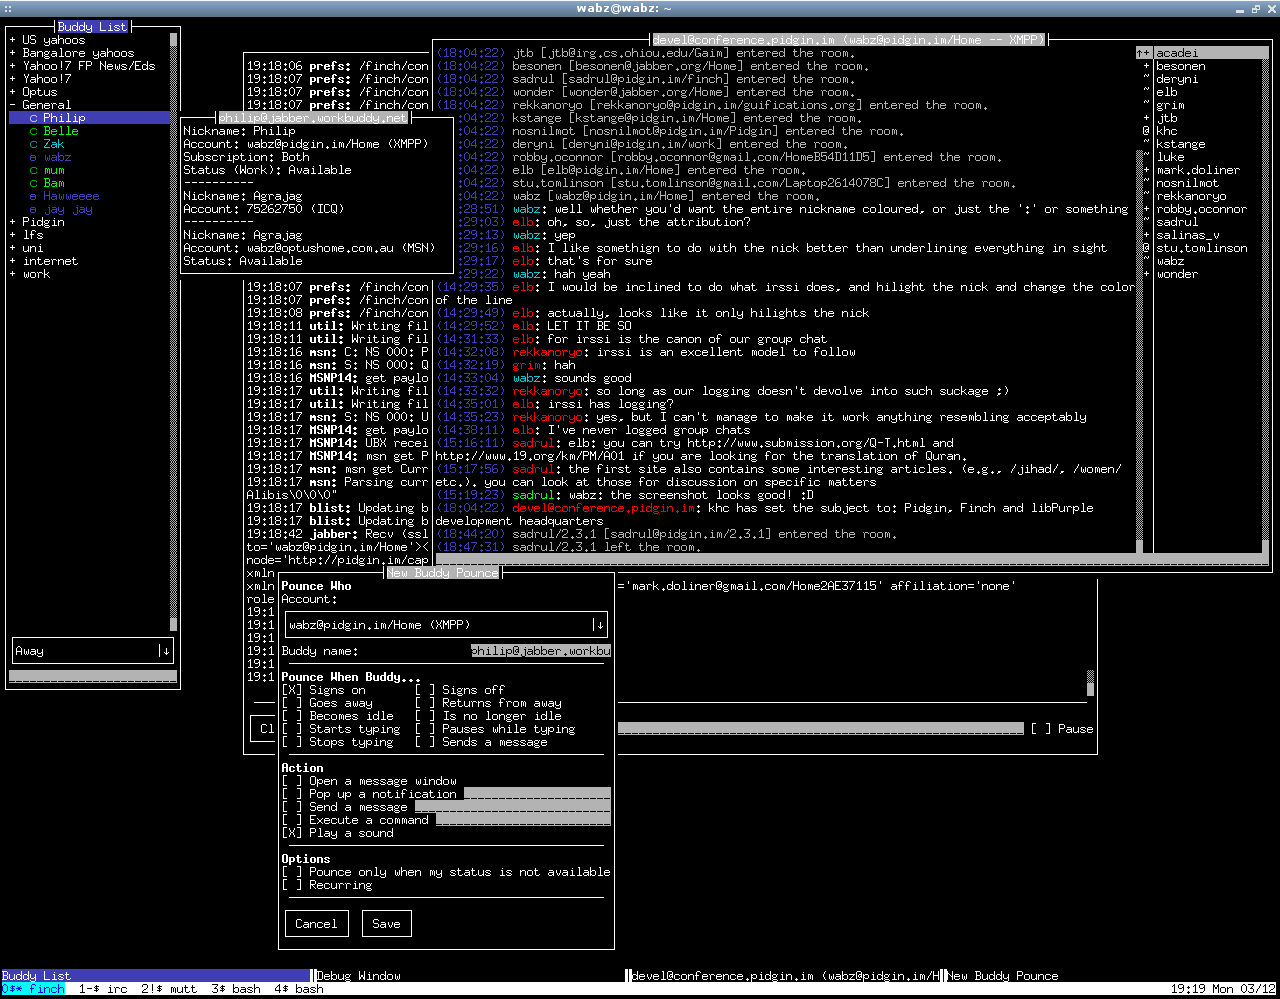This screenshot has height=999, width=1280.
Task: Expand the Optus buddy group
Action: click(13, 92)
